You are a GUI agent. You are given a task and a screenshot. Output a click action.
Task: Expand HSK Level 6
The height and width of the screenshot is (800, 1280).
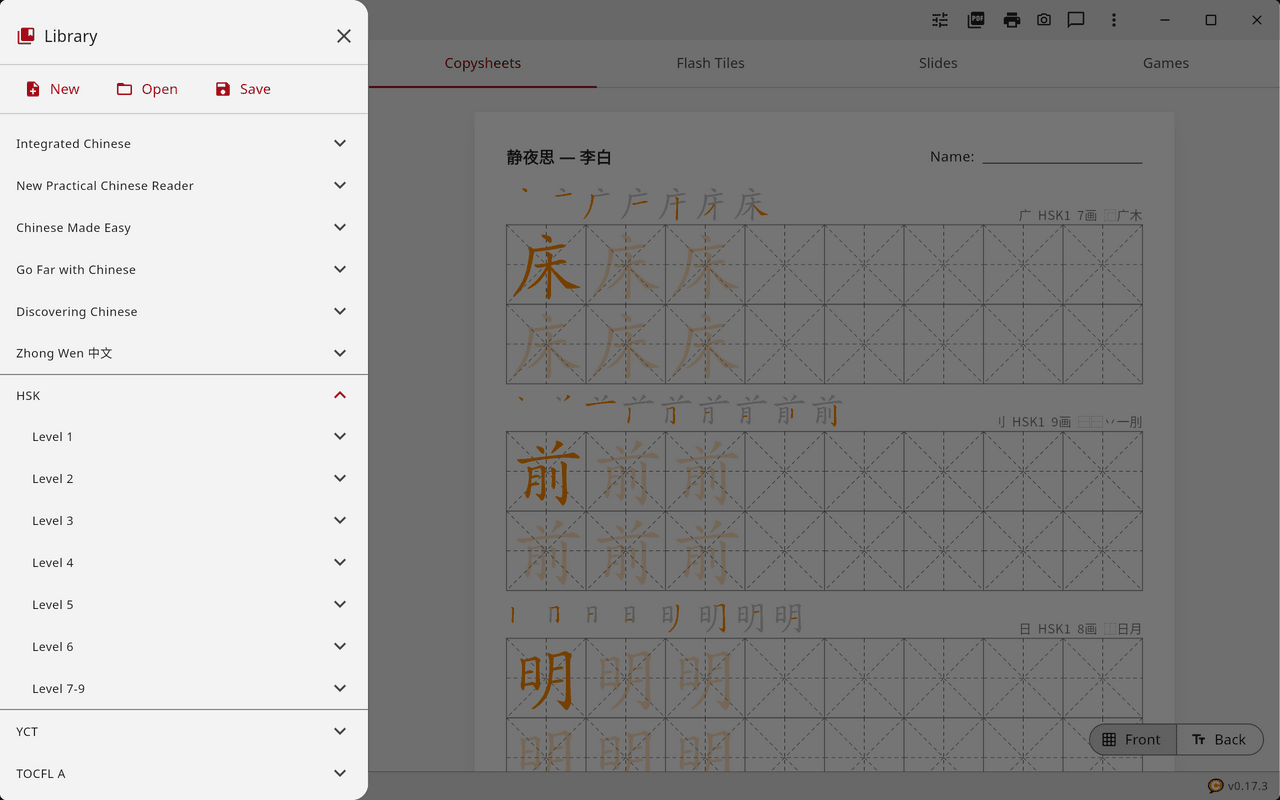click(184, 646)
